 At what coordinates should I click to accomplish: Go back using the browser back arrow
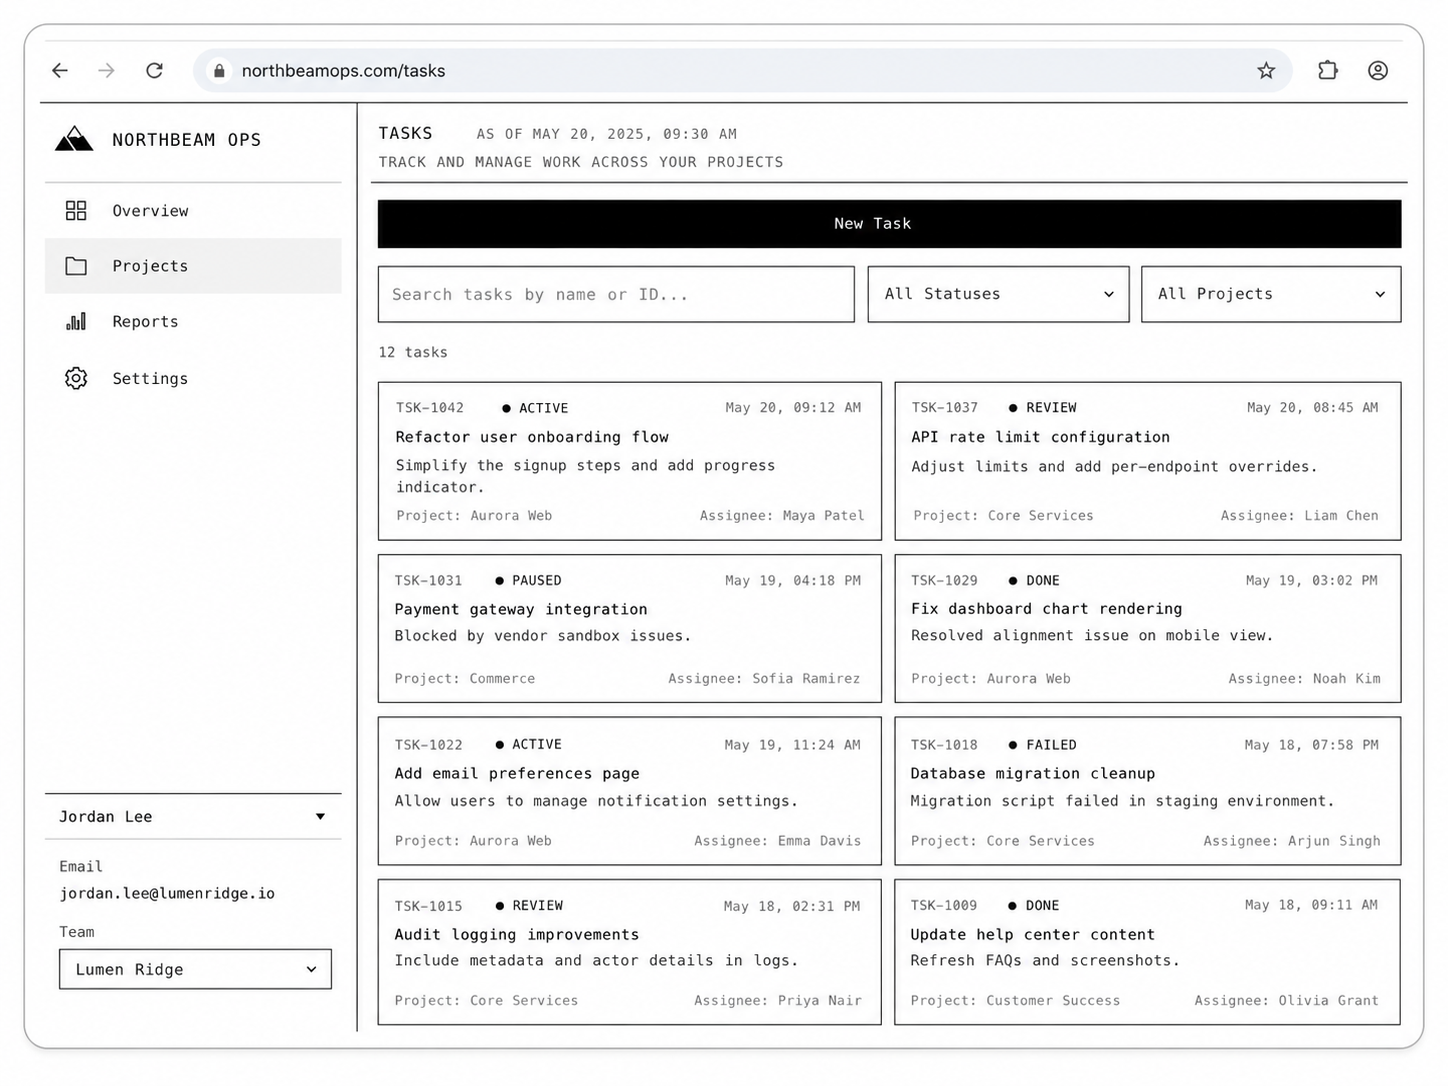tap(60, 70)
